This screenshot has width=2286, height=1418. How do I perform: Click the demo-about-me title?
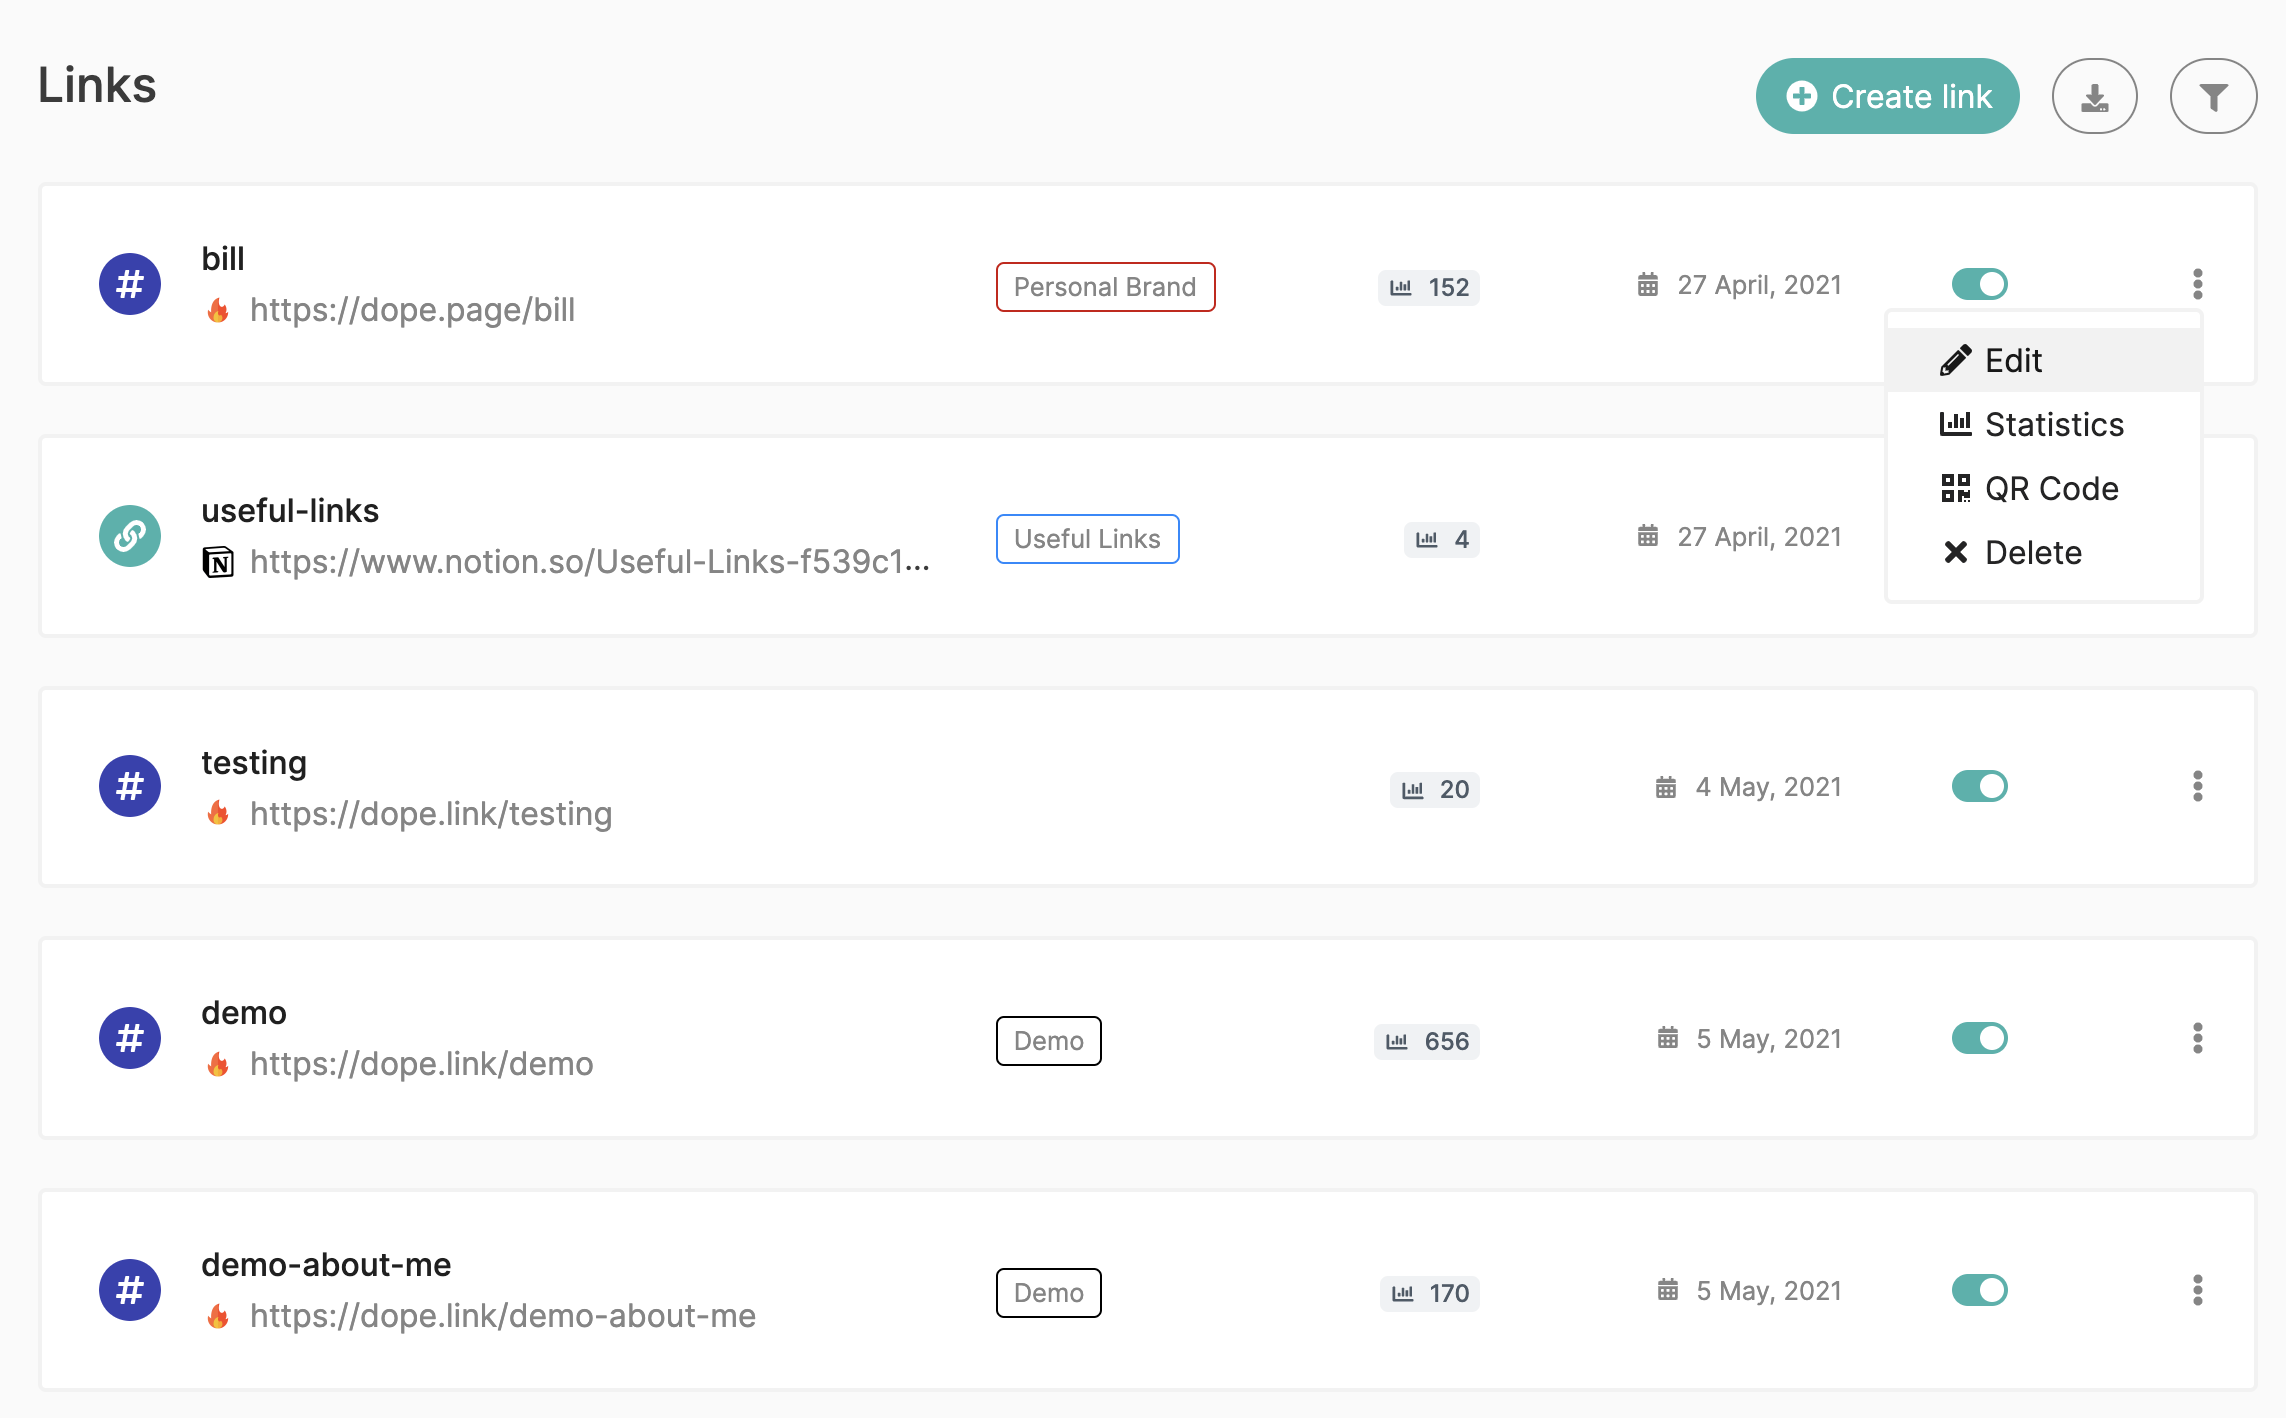click(326, 1264)
